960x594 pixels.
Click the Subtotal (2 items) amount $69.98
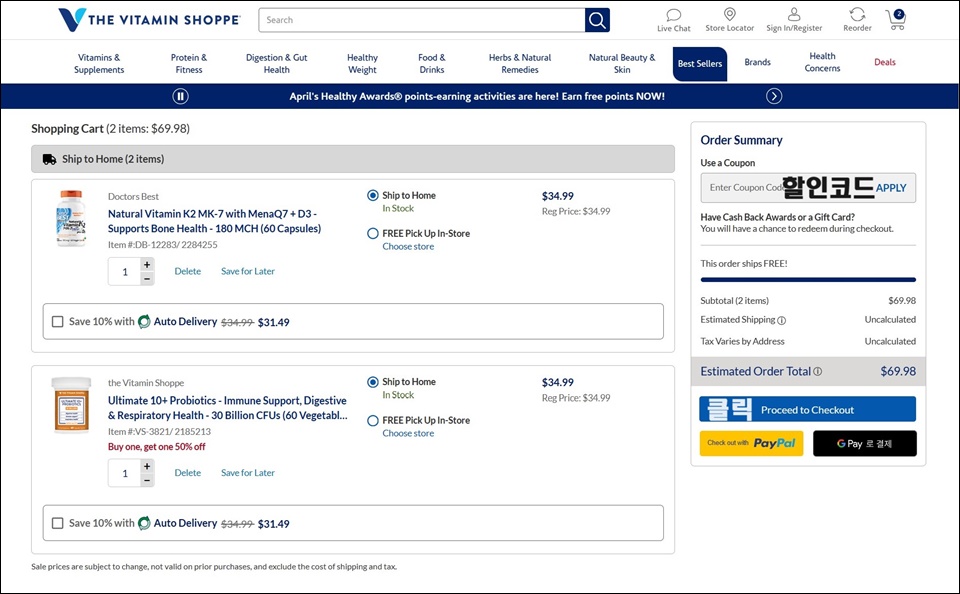point(902,301)
